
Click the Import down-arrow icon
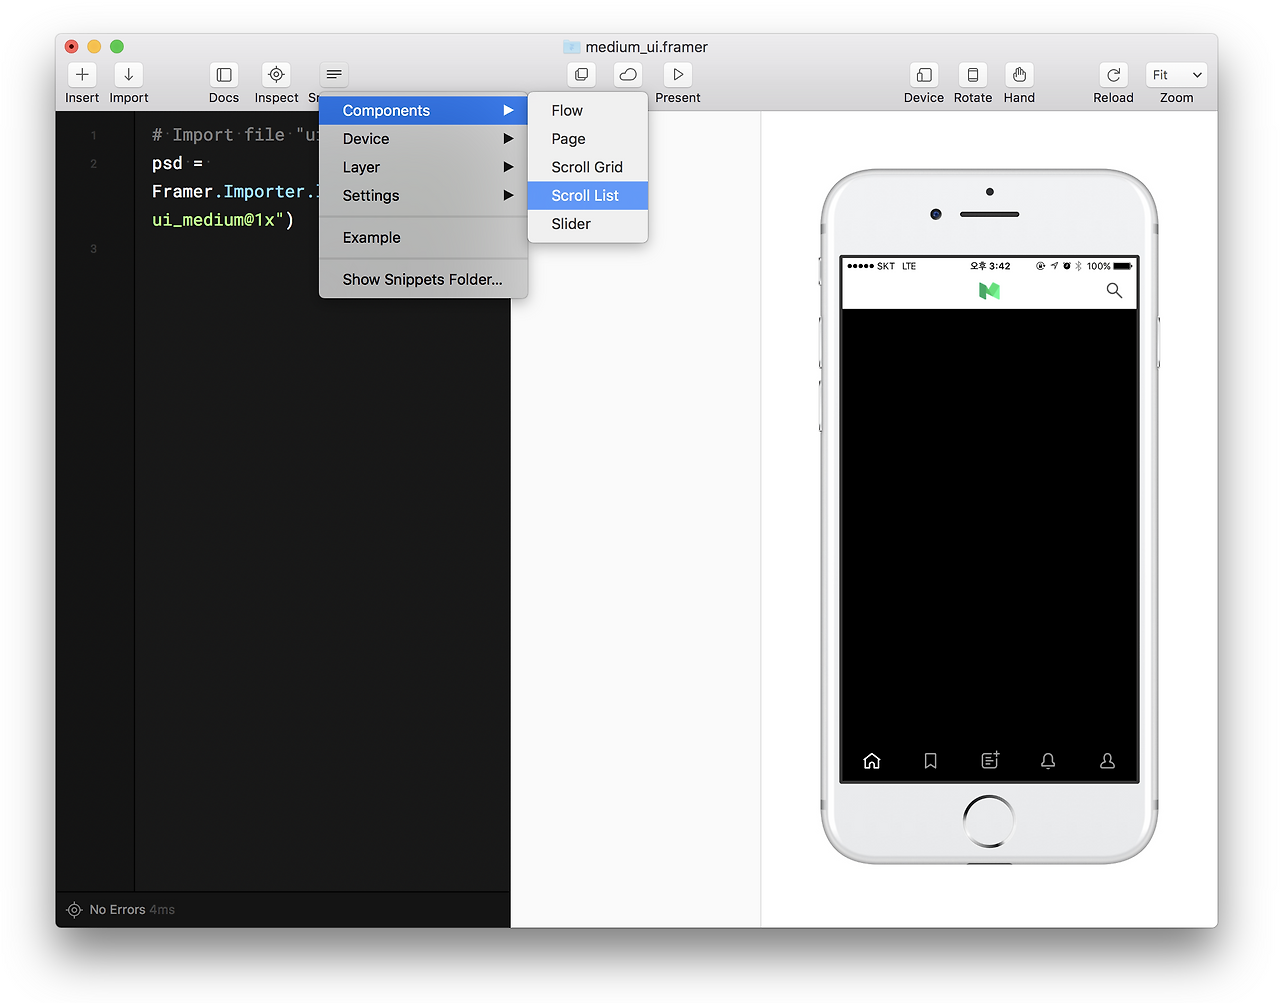[x=128, y=75]
